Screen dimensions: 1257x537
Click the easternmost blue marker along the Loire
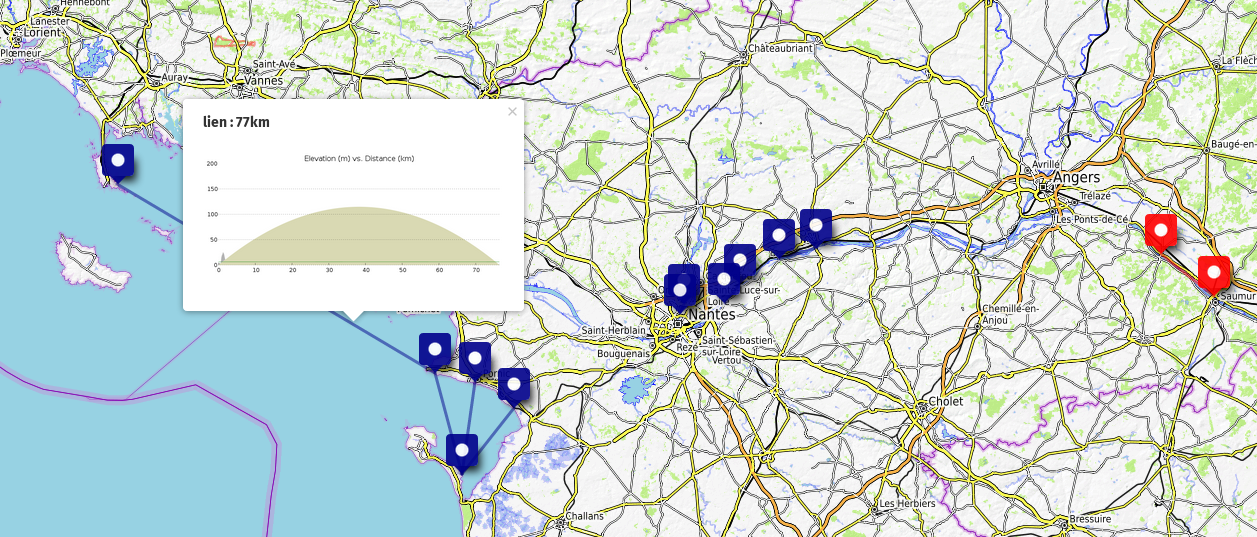[816, 226]
